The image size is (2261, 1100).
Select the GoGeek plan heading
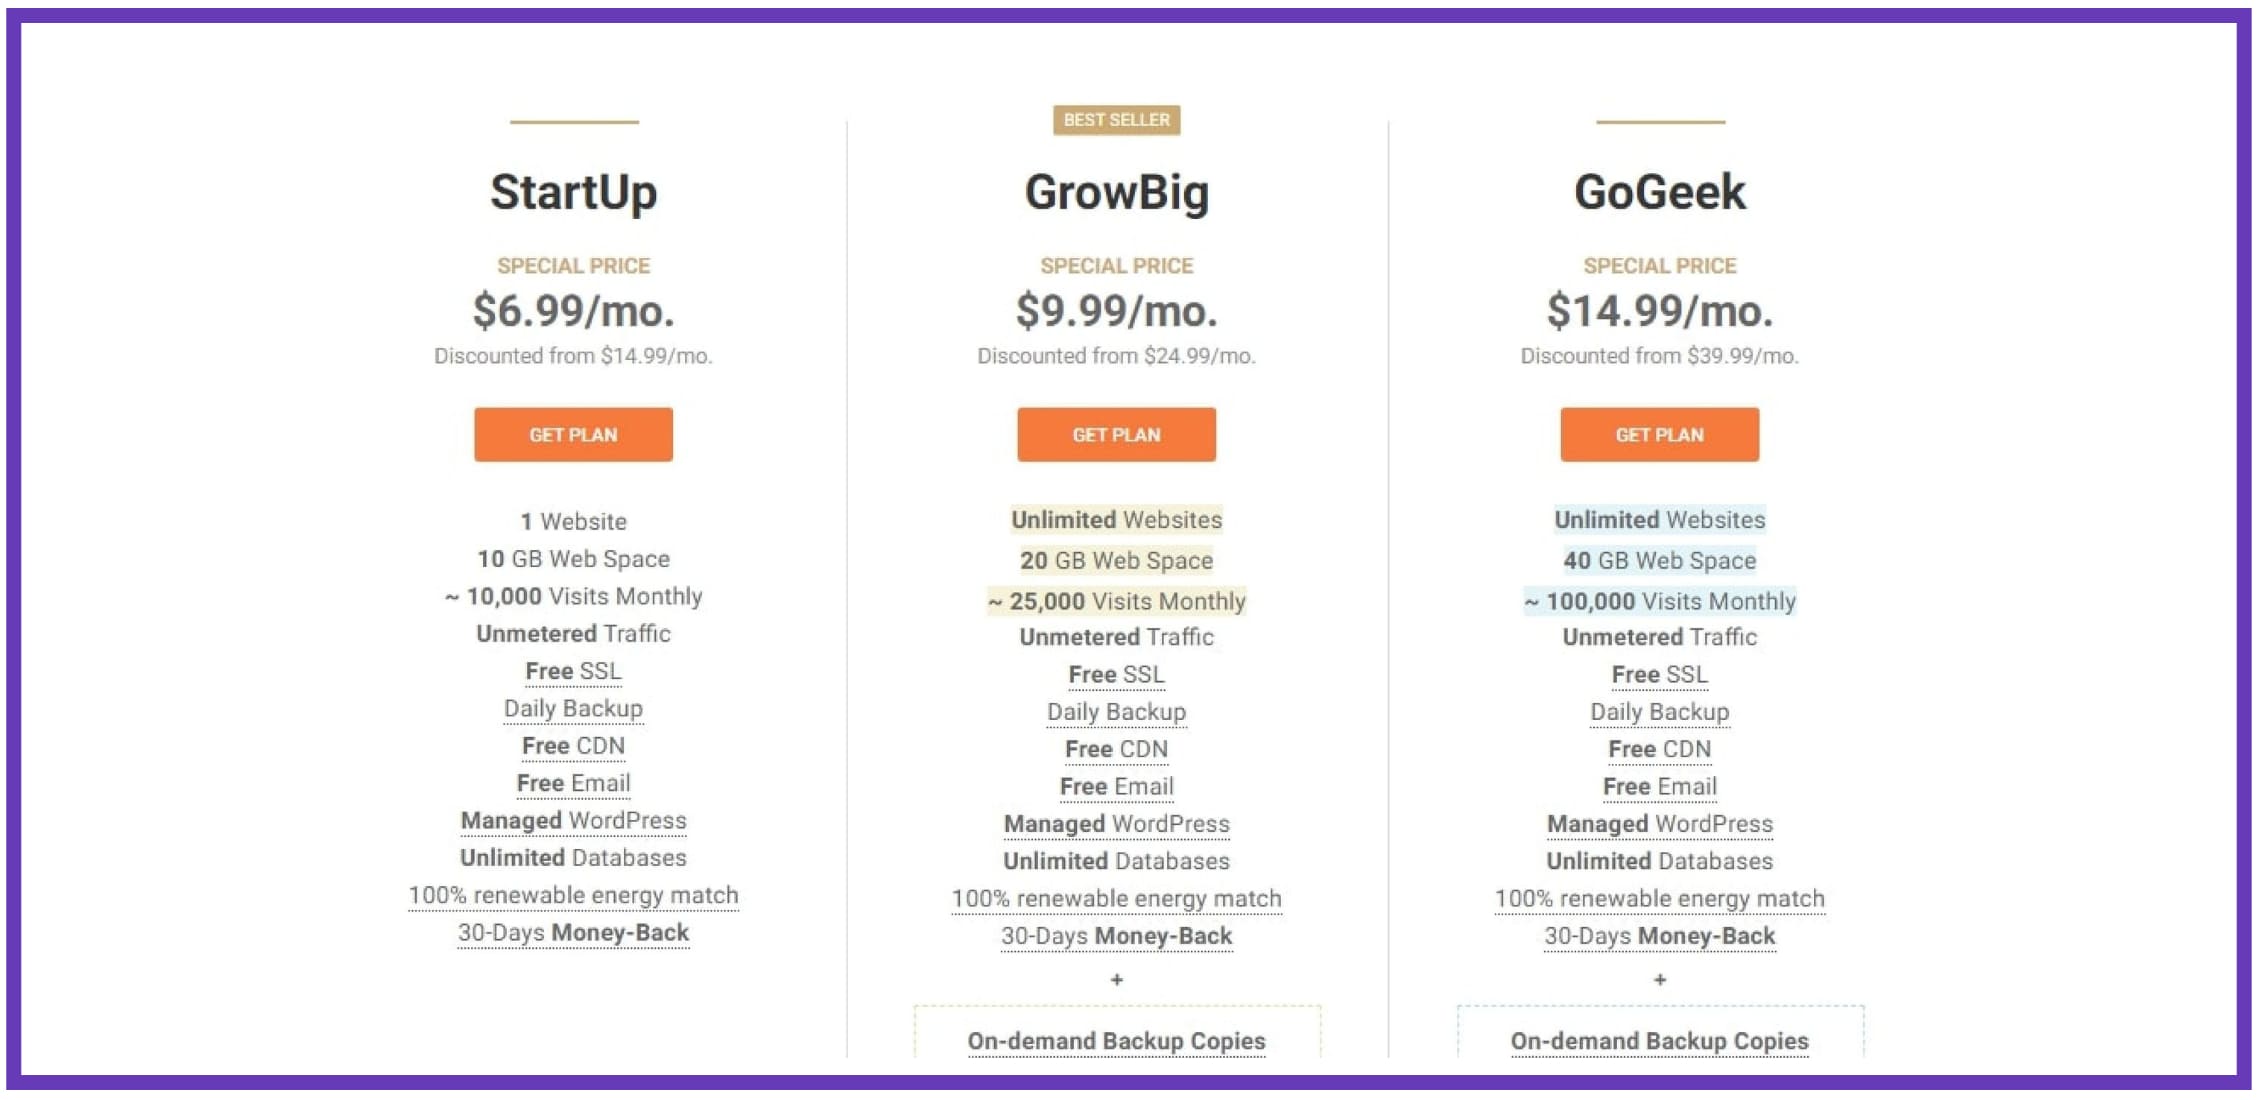(x=1659, y=192)
